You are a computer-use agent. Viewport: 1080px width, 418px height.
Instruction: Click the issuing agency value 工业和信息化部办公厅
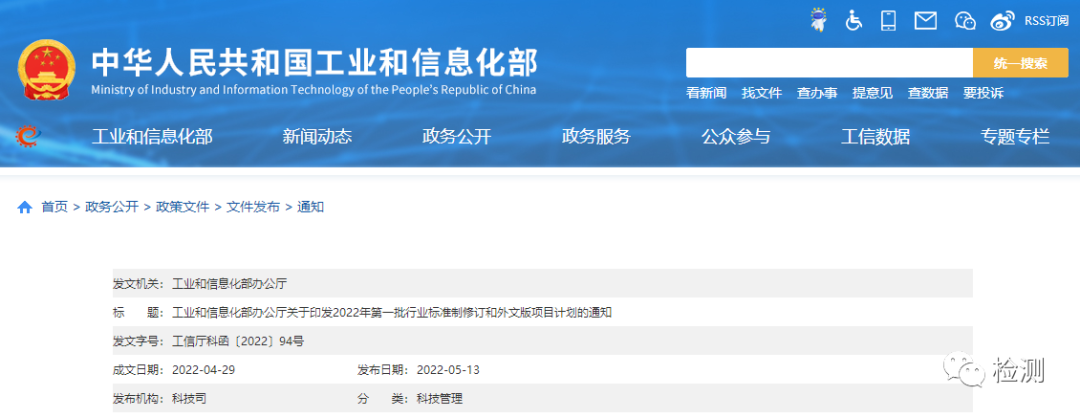(229, 284)
